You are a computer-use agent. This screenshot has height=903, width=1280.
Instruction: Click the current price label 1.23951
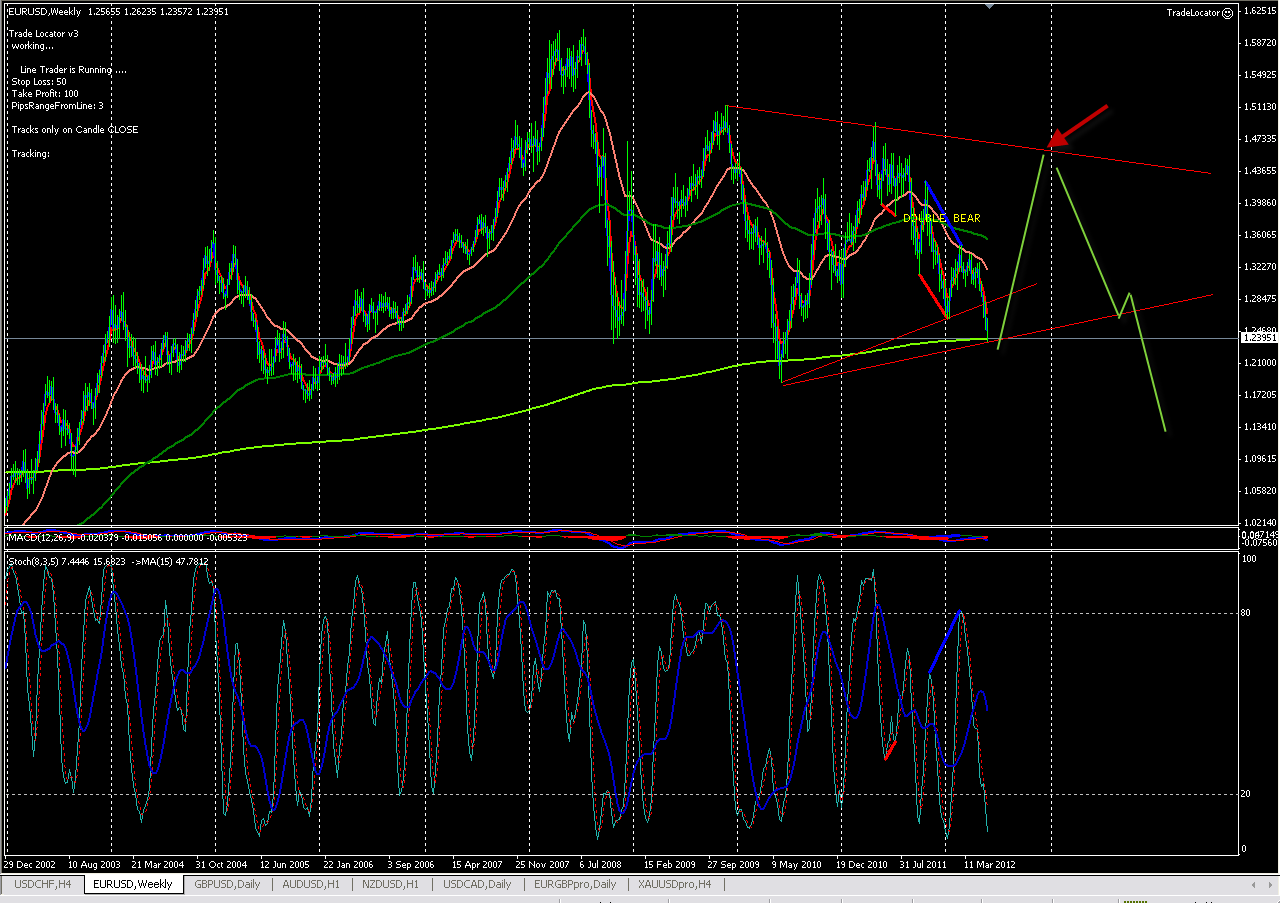tap(1258, 338)
